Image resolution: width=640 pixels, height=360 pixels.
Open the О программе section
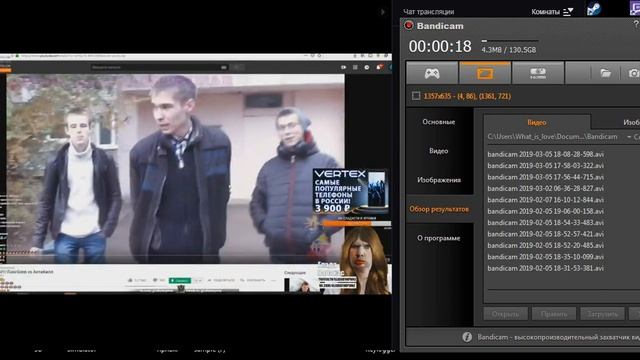tap(439, 238)
